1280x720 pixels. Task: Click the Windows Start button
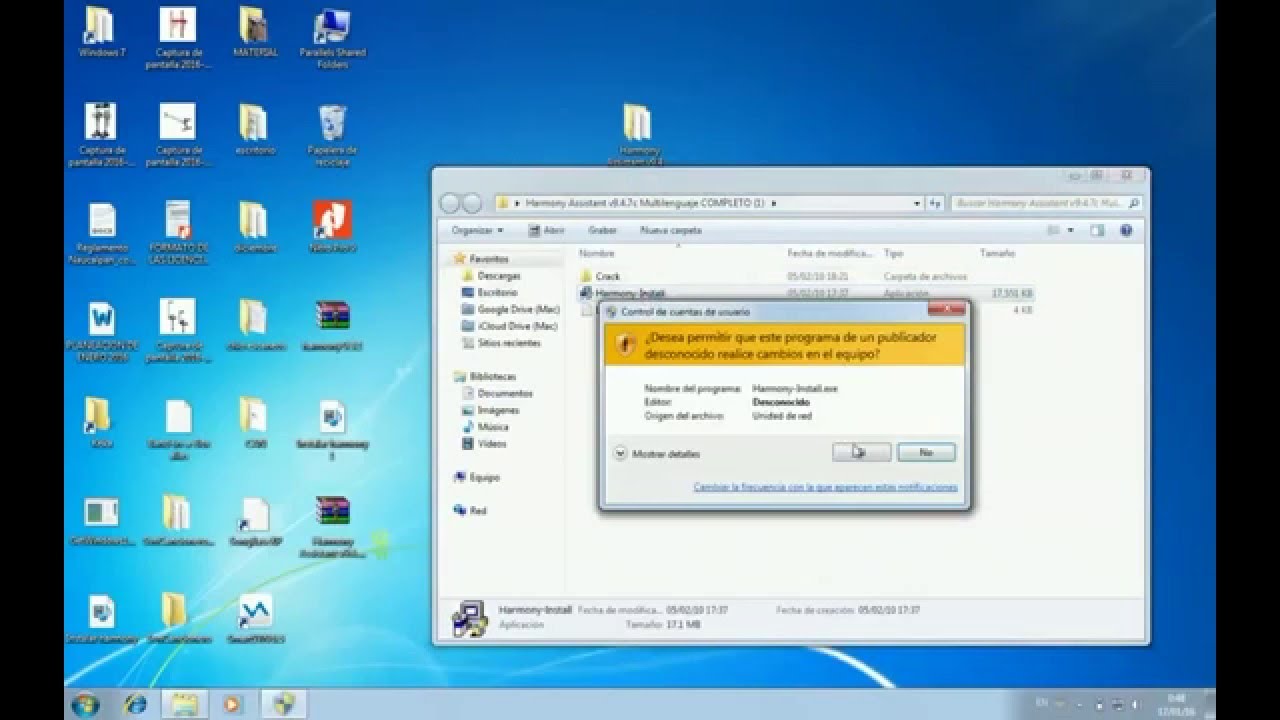[x=86, y=704]
